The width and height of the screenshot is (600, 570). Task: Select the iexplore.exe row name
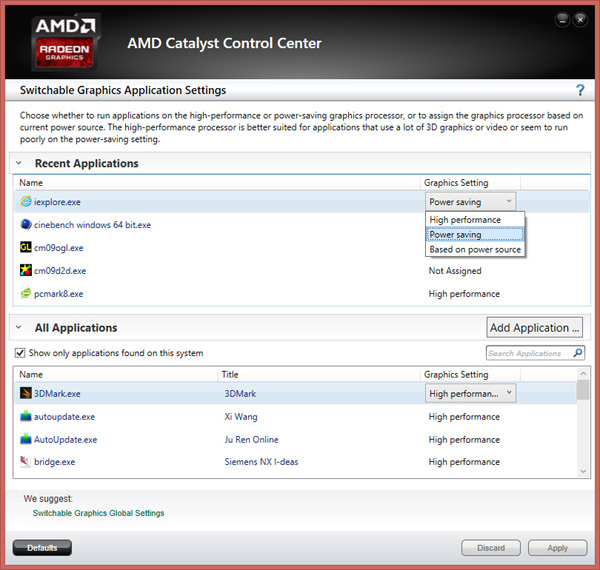pos(57,202)
